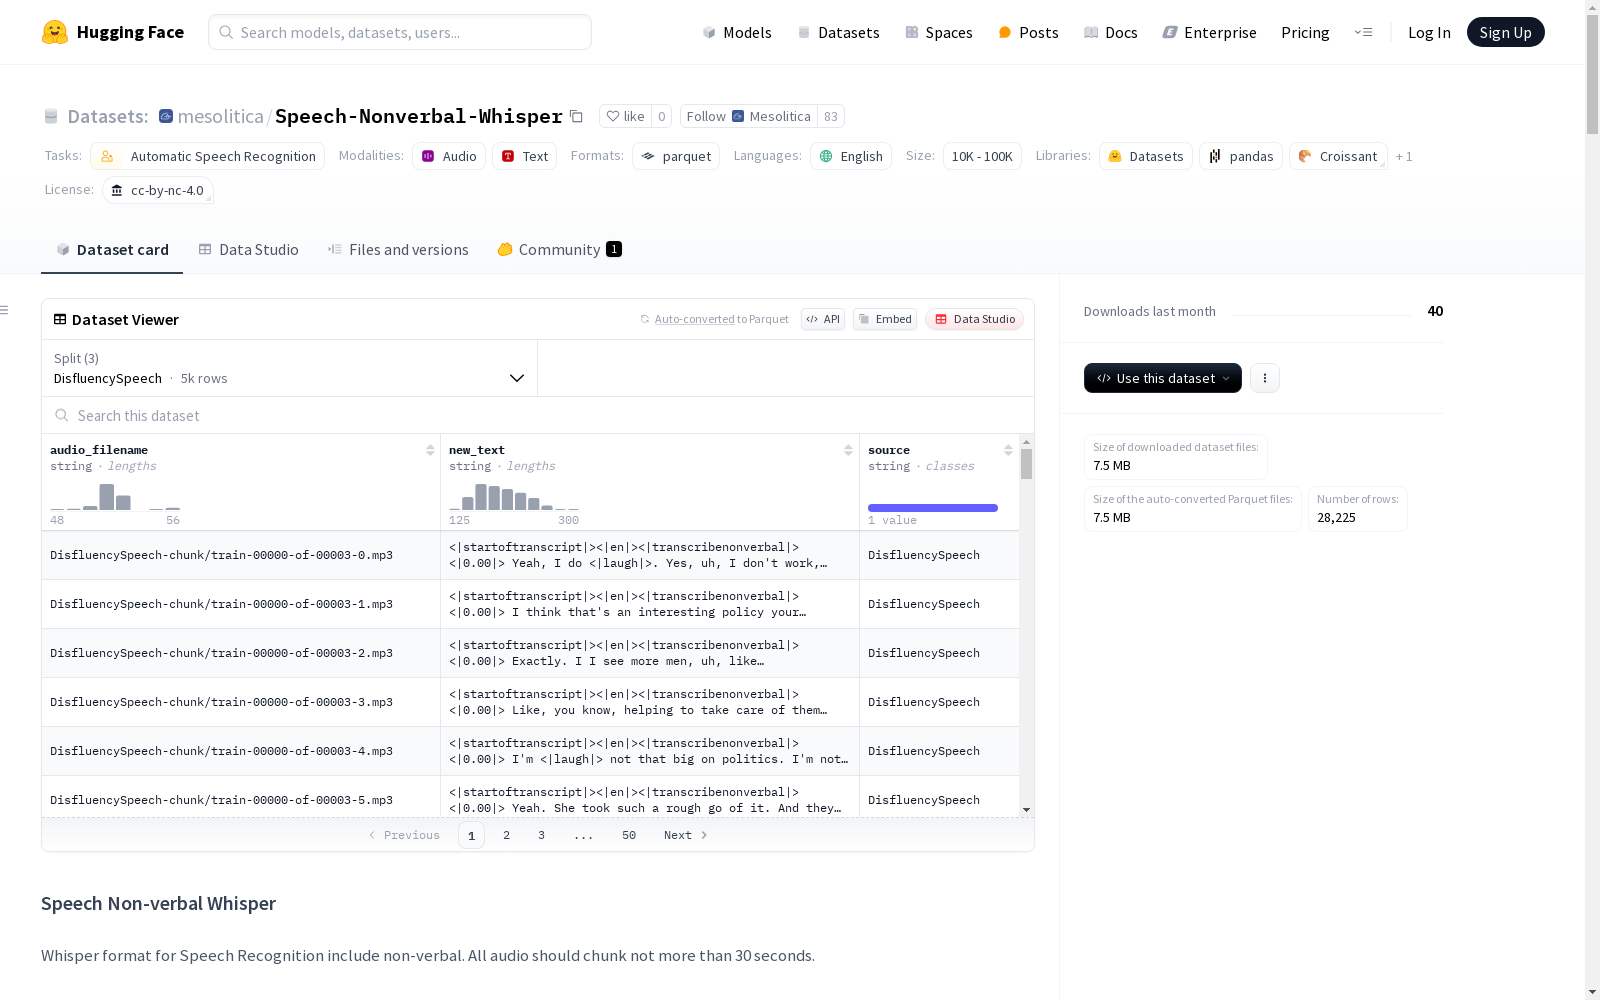
Task: Go to page 2 of the dataset
Action: pos(507,835)
